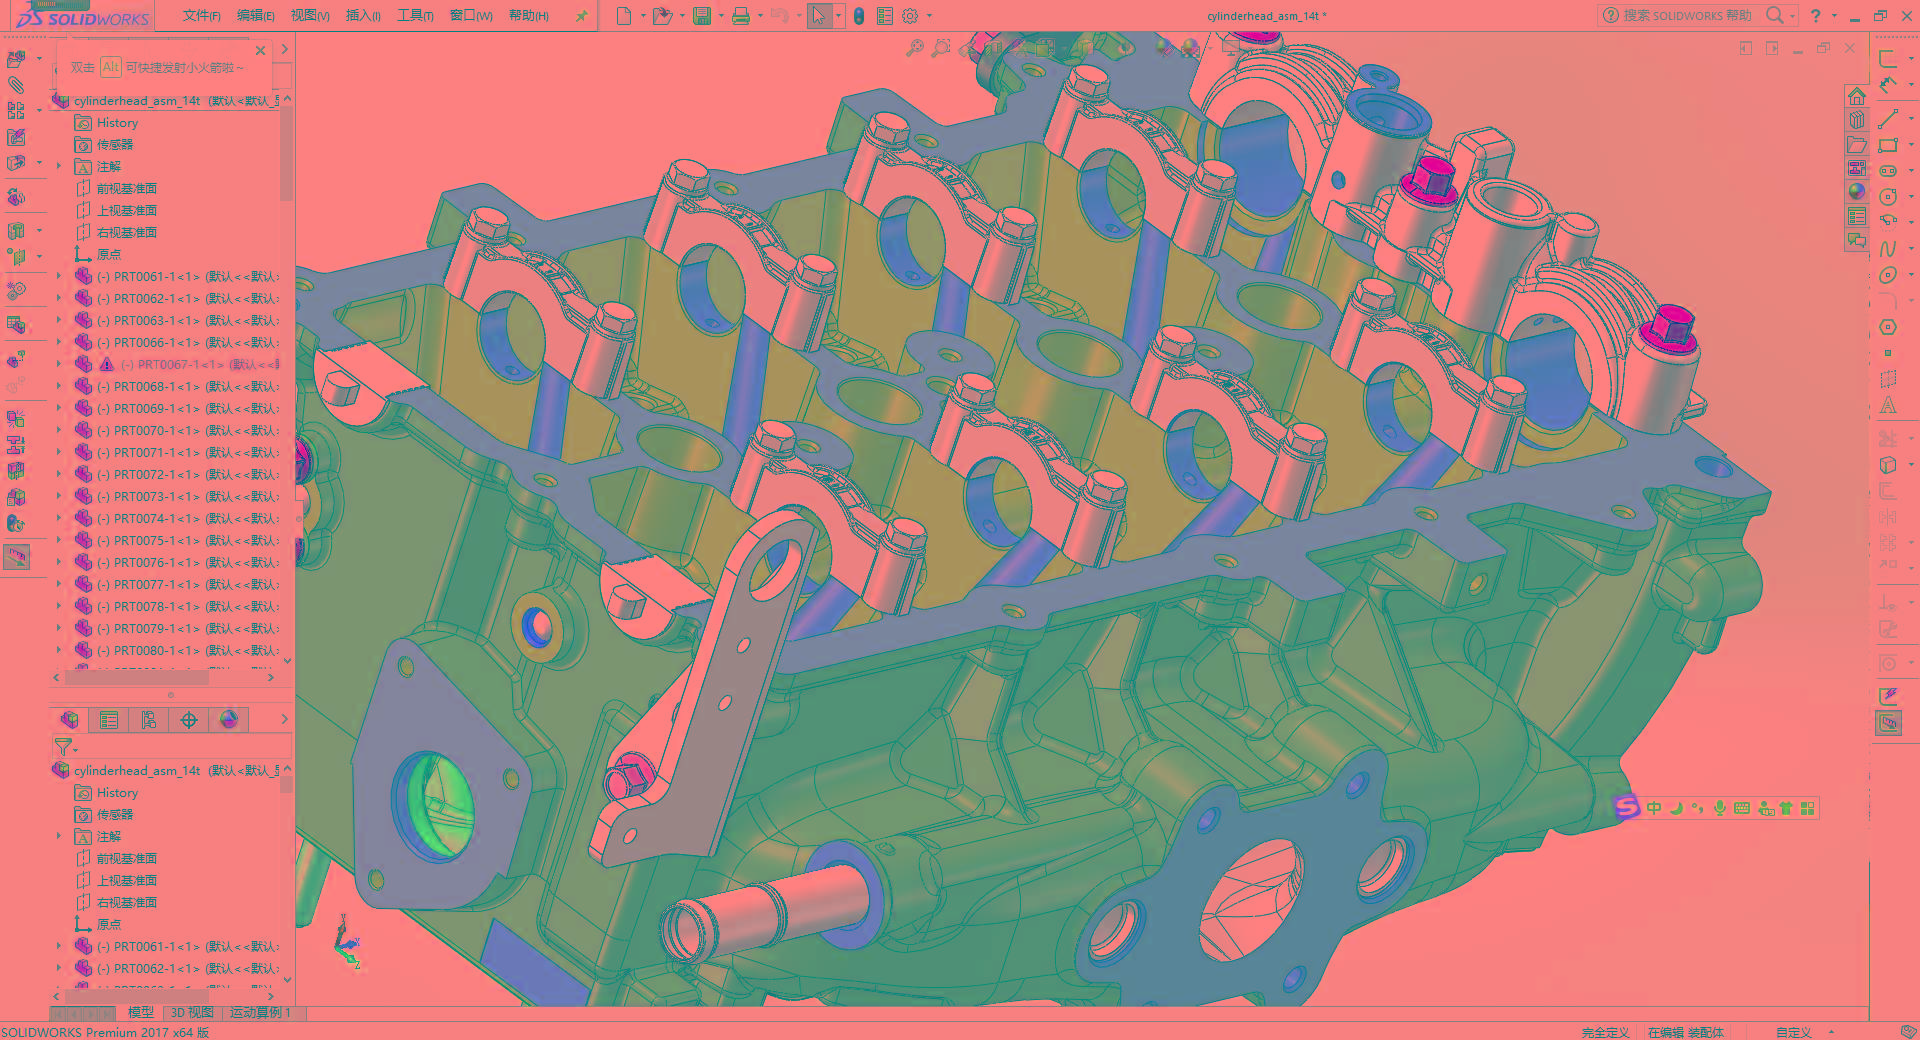
Task: Switch lower panel to DimXpert crosshair tab
Action: coord(189,720)
